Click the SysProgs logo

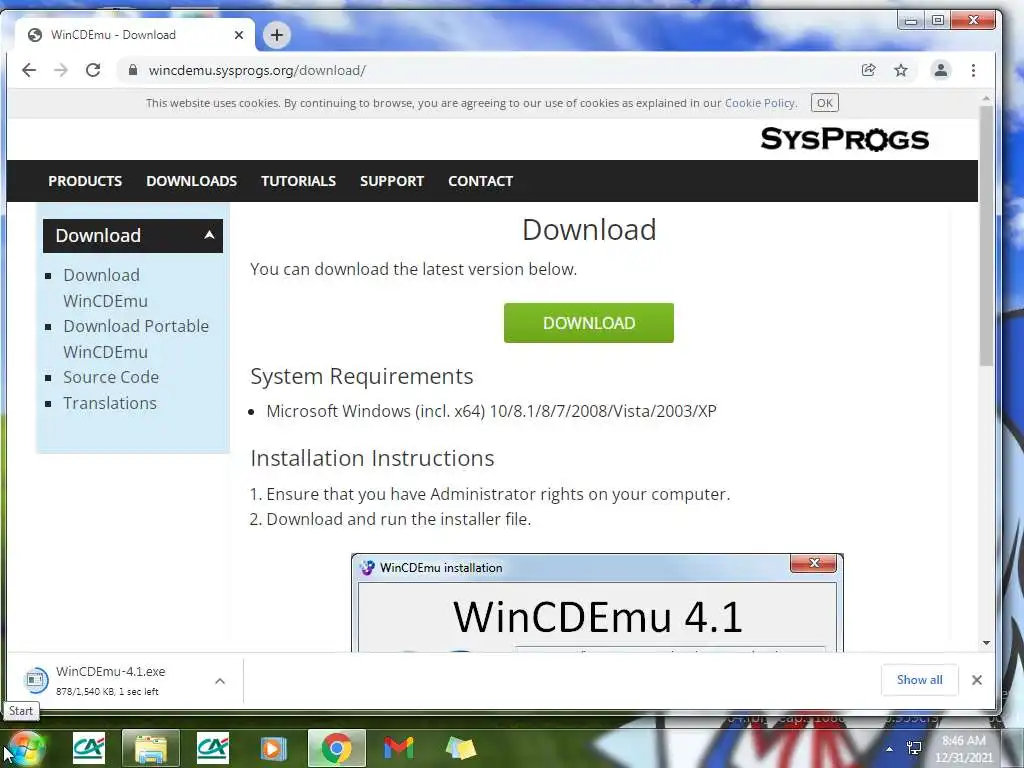pos(844,139)
